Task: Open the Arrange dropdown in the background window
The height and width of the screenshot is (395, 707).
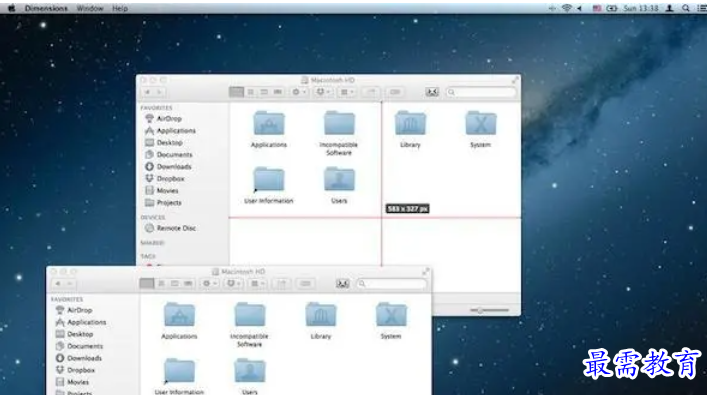Action: 347,92
